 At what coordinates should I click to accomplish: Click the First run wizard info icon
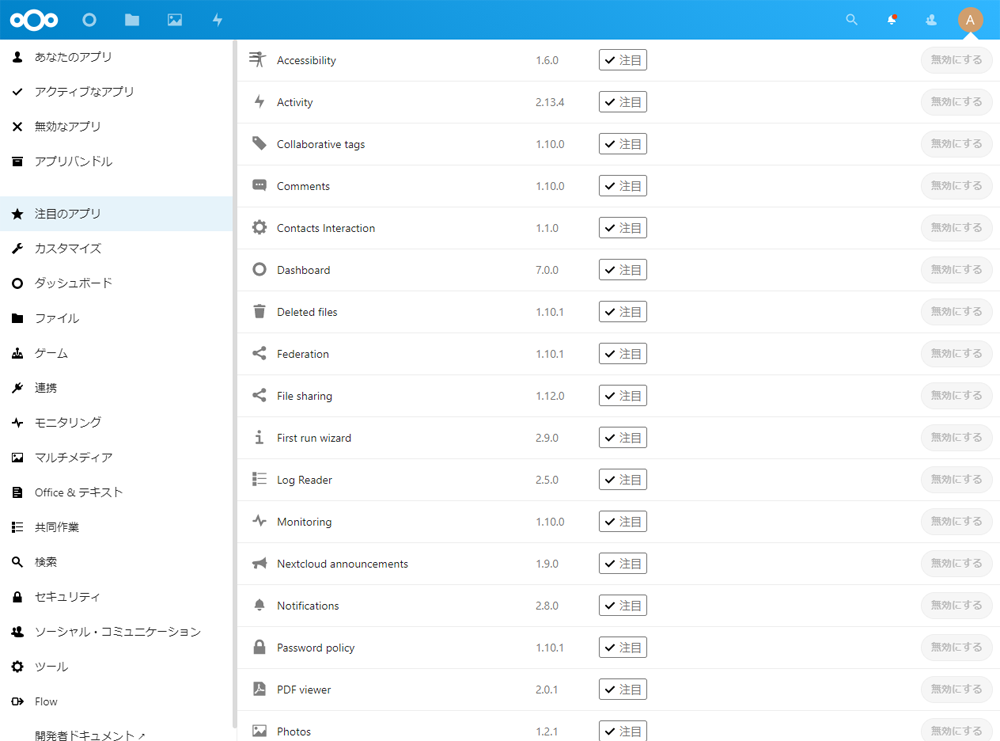tap(259, 437)
